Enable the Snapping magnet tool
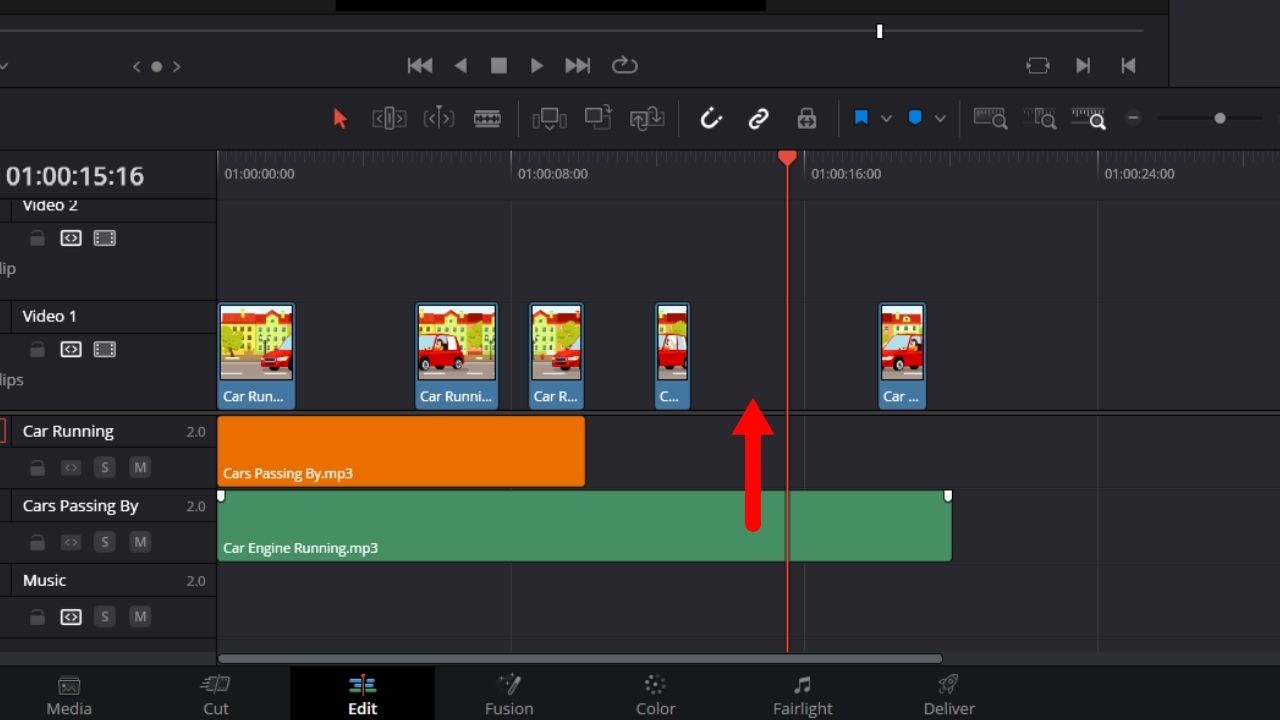 coord(711,118)
